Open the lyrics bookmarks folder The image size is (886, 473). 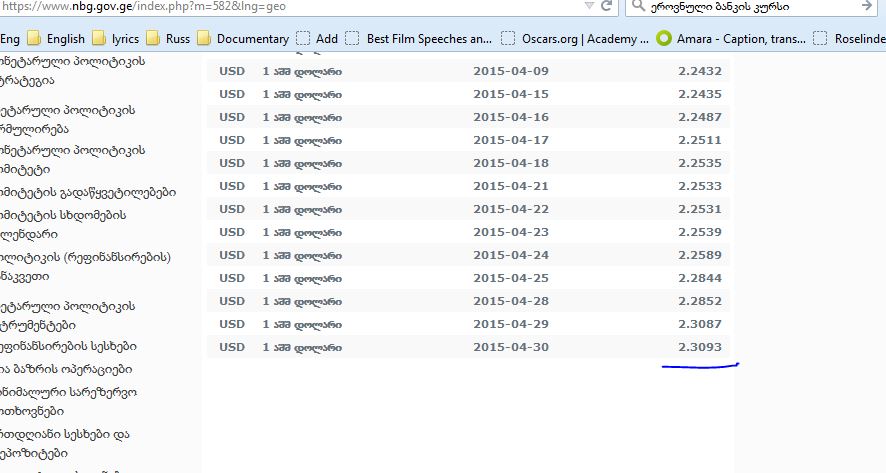point(116,38)
